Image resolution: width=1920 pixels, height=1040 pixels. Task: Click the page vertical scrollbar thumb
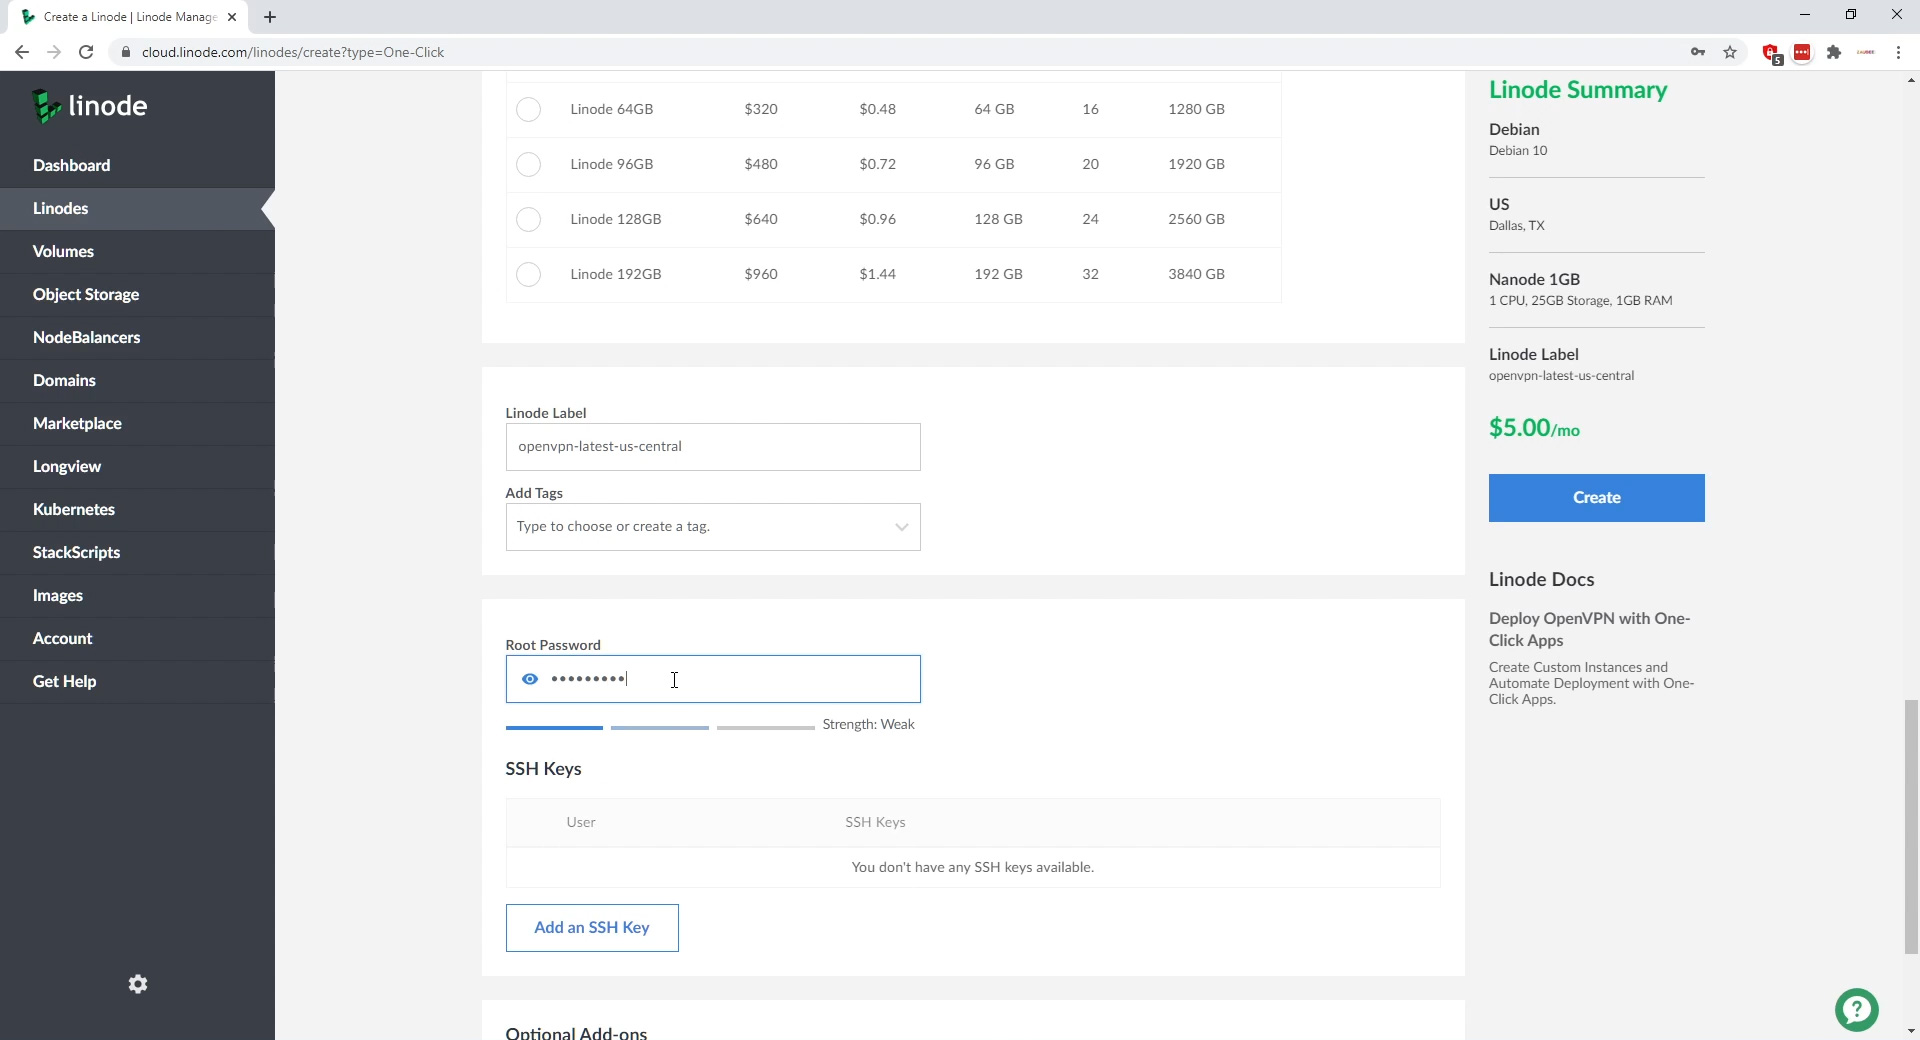1911,827
